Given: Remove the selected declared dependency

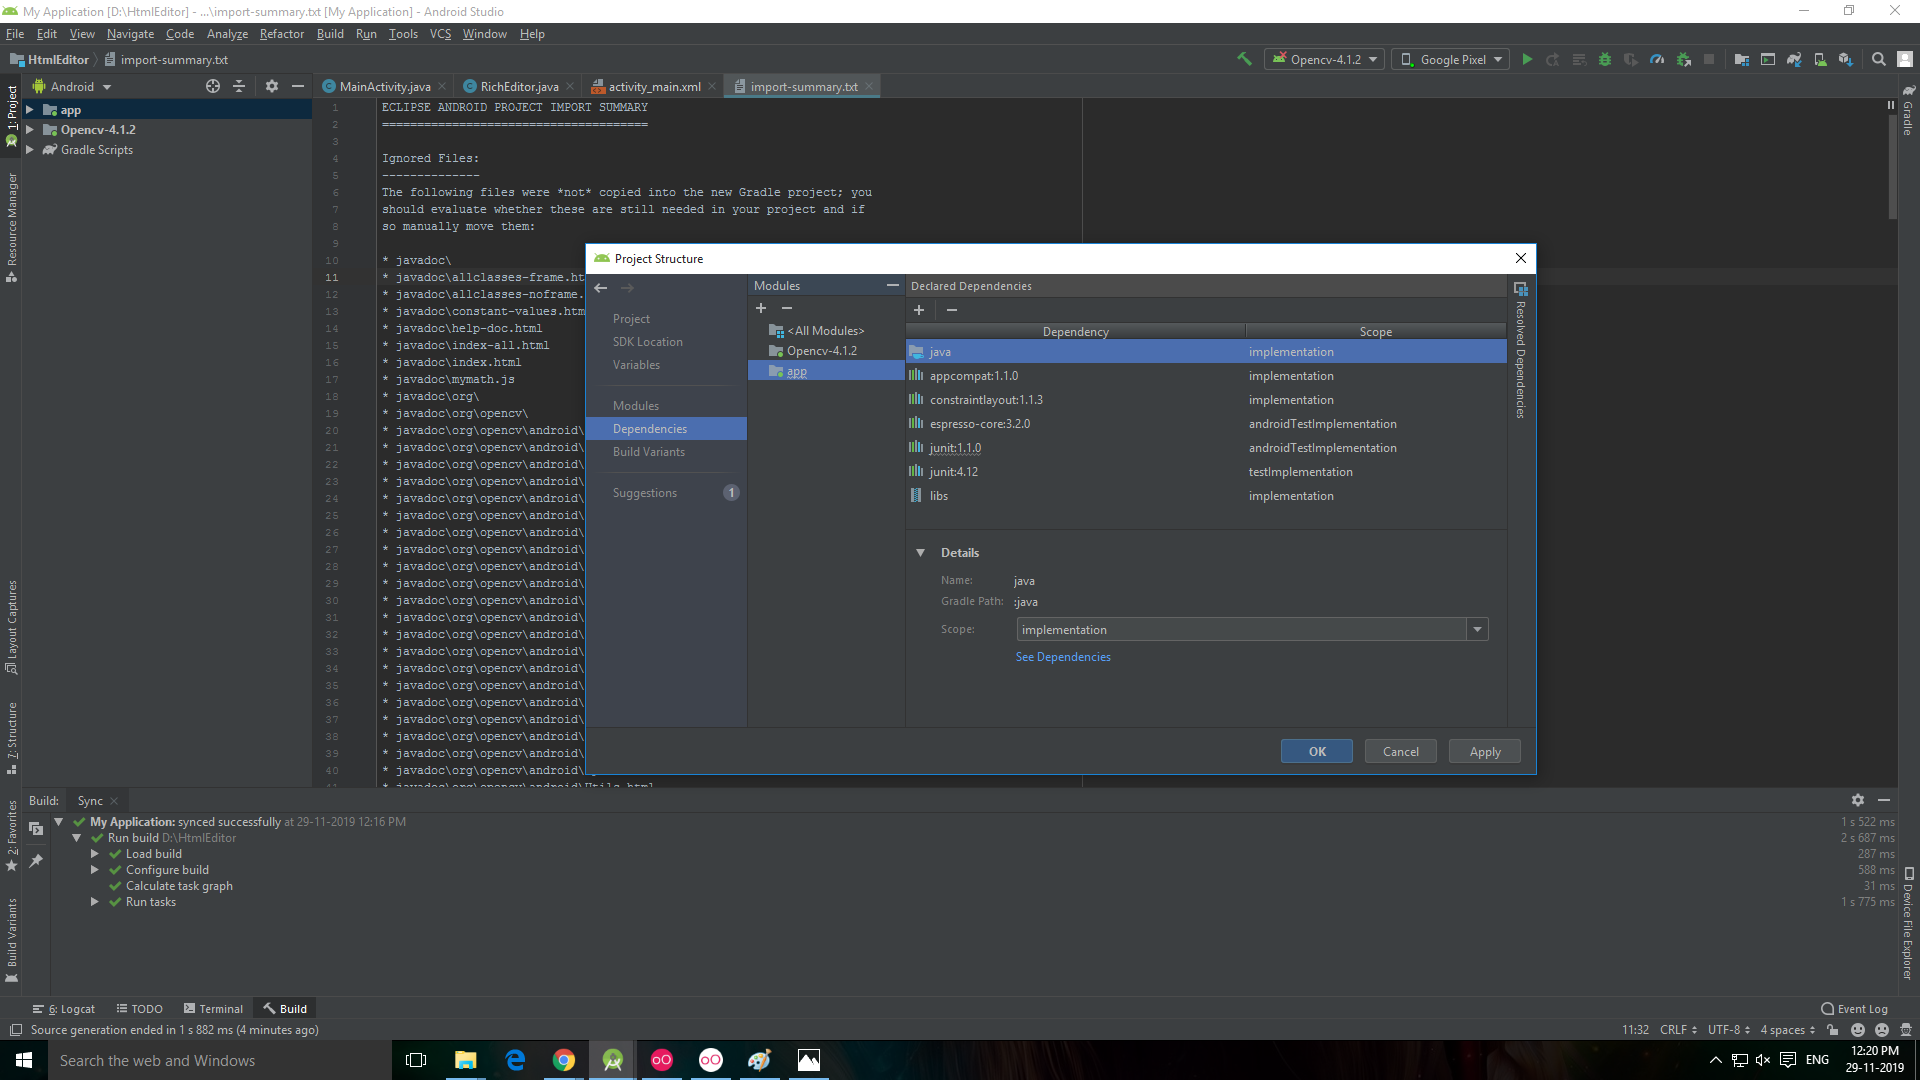Looking at the screenshot, I should (x=952, y=310).
